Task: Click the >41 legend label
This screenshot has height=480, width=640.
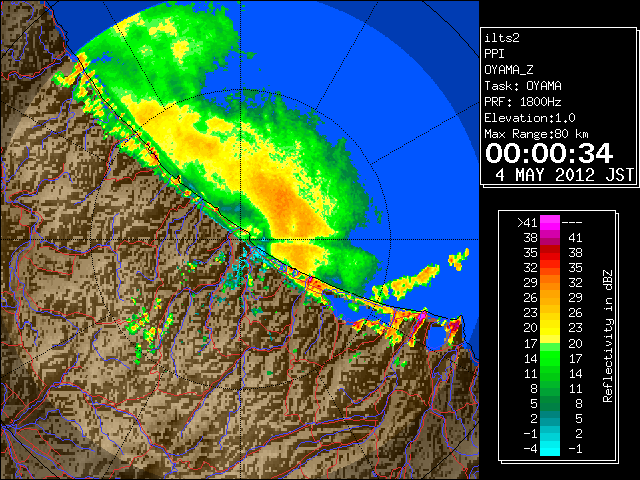Action: pyautogui.click(x=527, y=223)
